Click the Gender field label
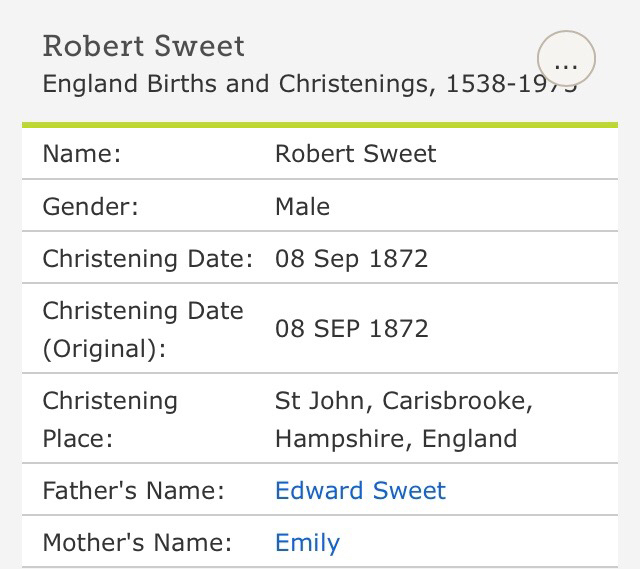This screenshot has width=640, height=569. pyautogui.click(x=90, y=207)
